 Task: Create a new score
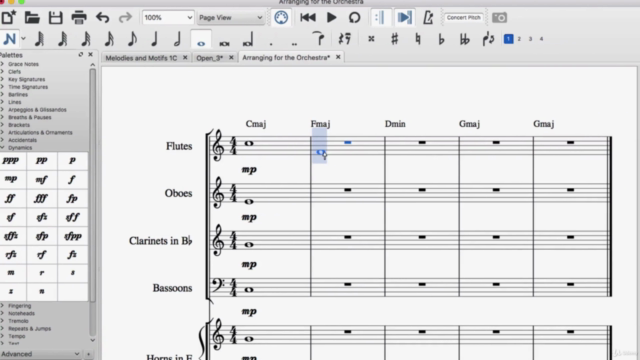coord(9,18)
